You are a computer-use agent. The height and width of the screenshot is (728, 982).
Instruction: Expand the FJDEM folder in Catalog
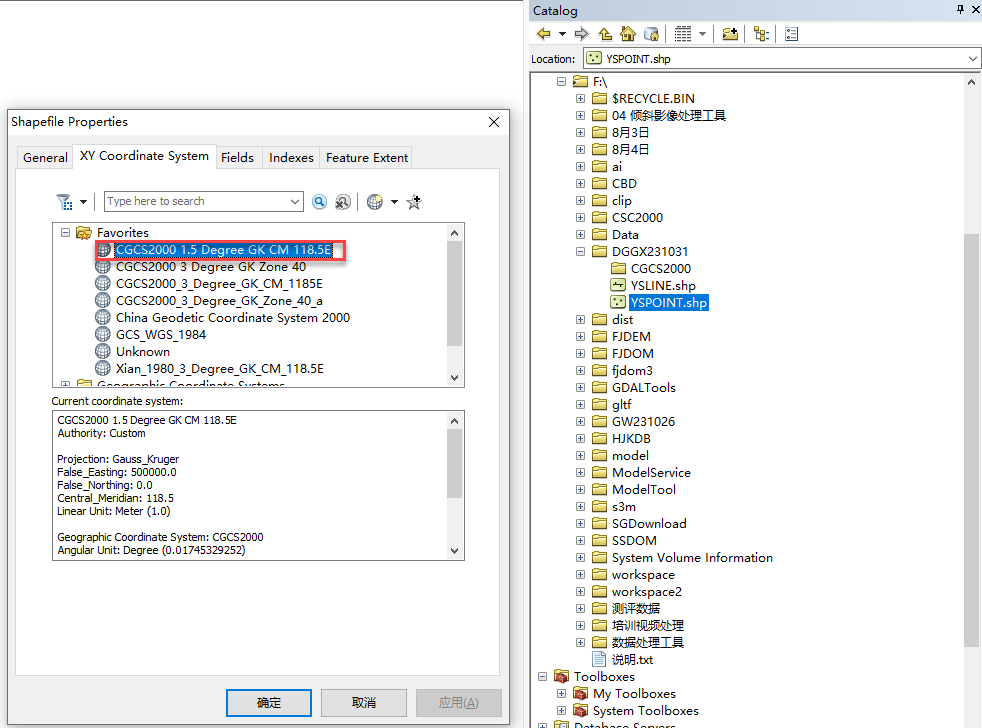[581, 337]
